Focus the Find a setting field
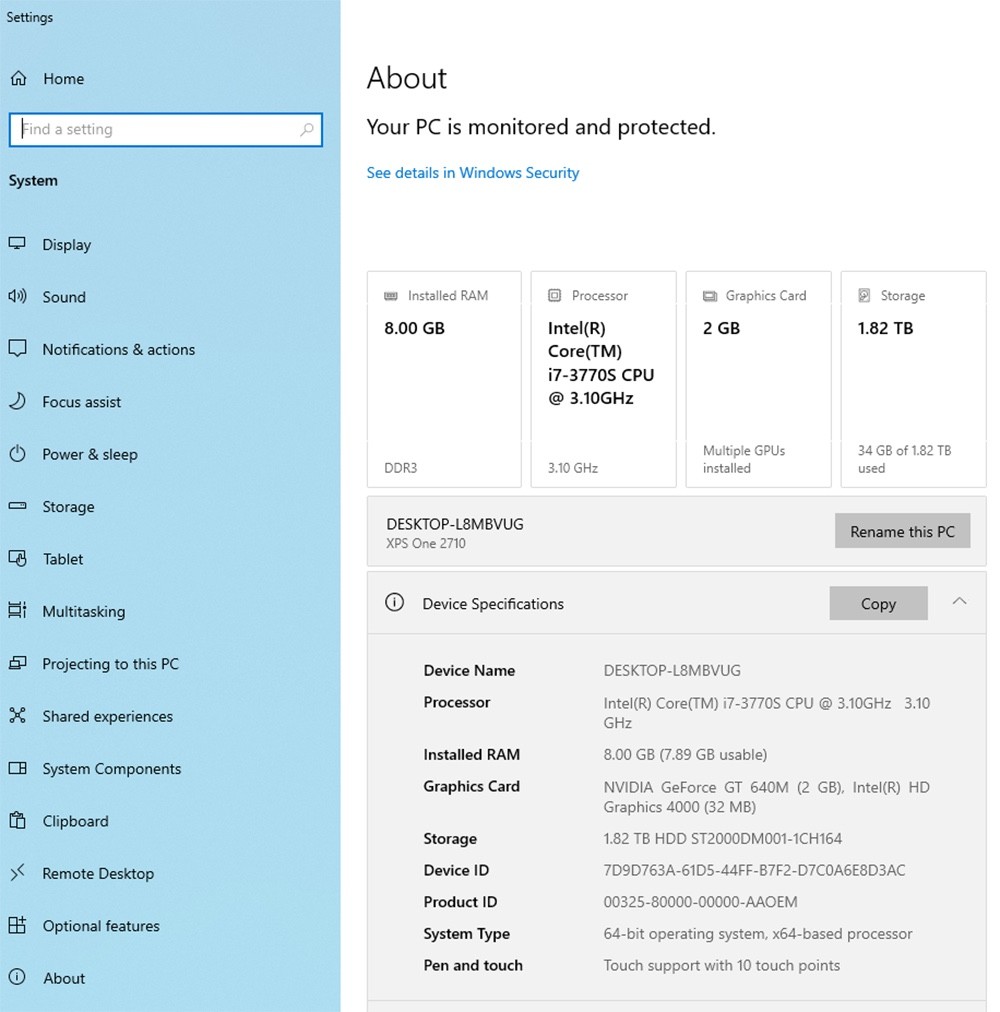1000x1012 pixels. [x=165, y=130]
